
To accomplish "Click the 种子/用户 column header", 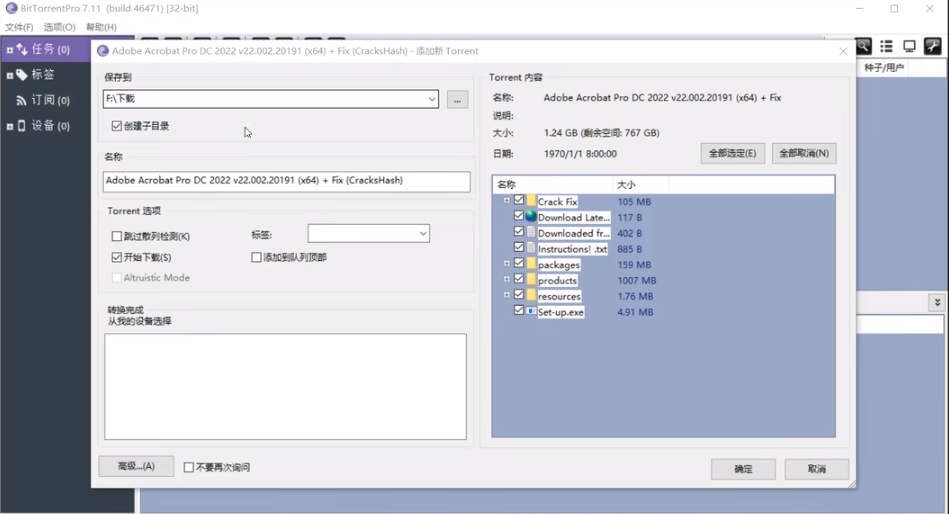I will pyautogui.click(x=883, y=68).
